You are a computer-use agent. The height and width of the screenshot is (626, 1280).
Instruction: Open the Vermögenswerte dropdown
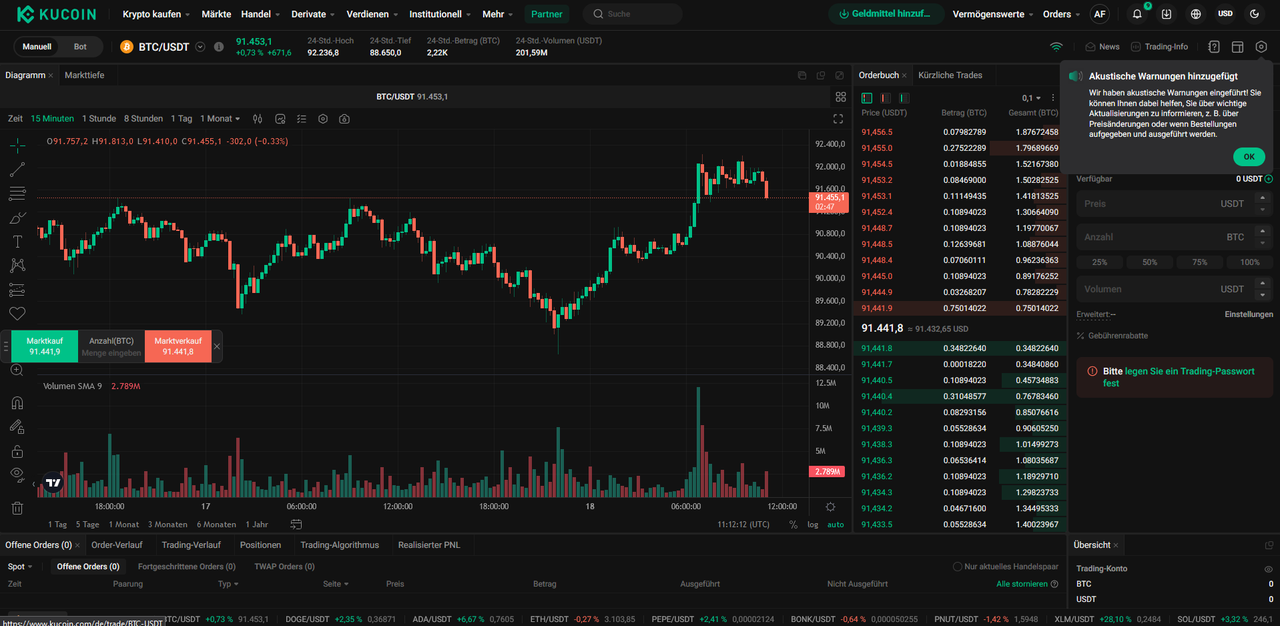[x=993, y=14]
